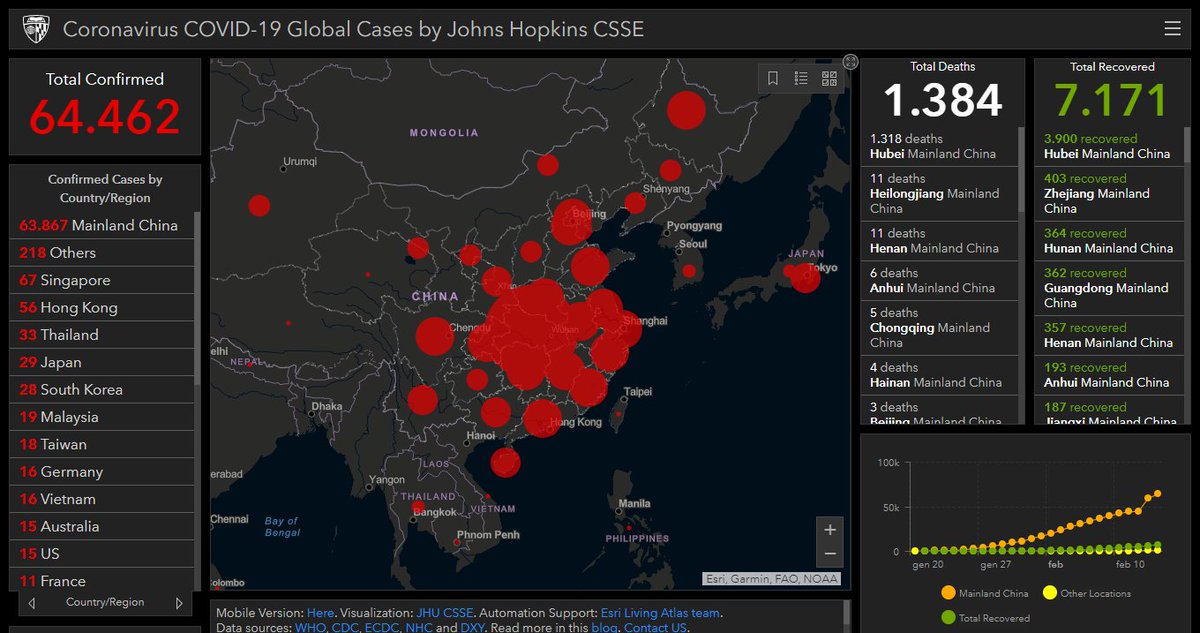Viewport: 1200px width, 633px height.
Task: Select Thailand with 33 cases
Action: click(x=102, y=335)
